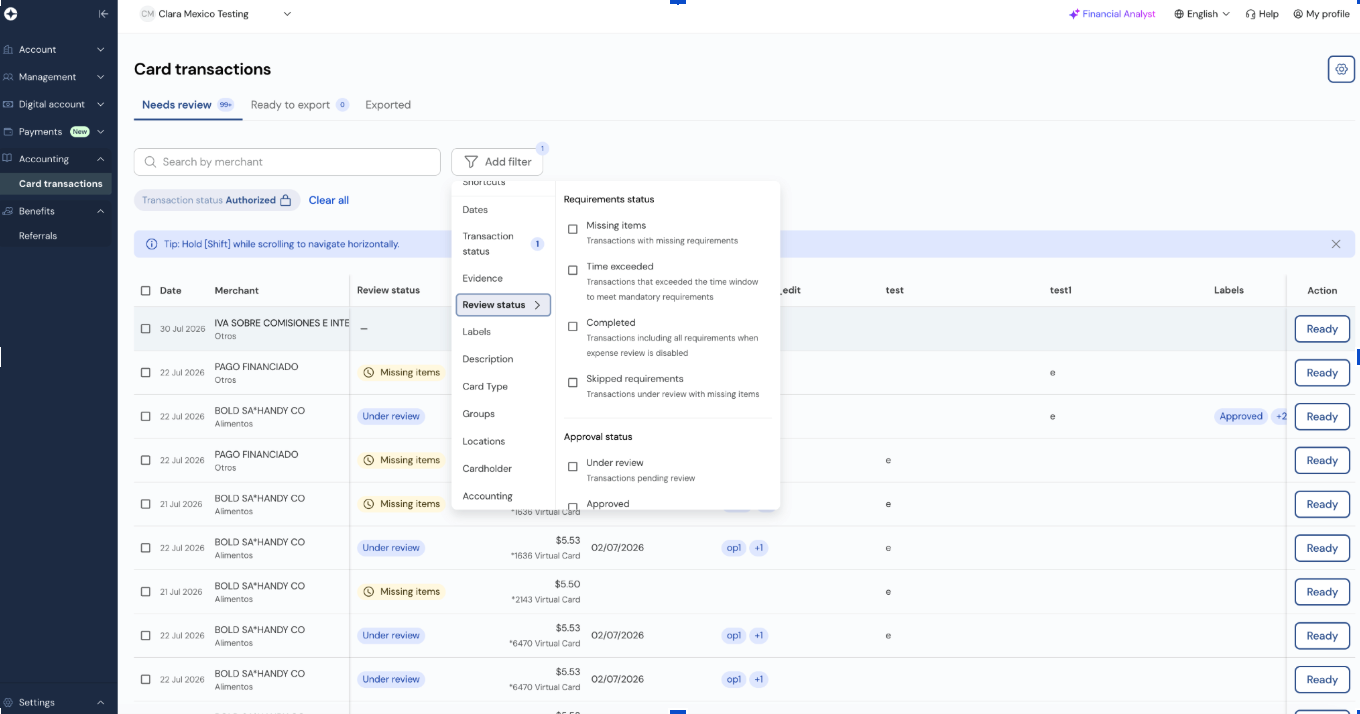Click the CM avatar beside Clara Mexico Testing
The width and height of the screenshot is (1360, 714).
[147, 14]
